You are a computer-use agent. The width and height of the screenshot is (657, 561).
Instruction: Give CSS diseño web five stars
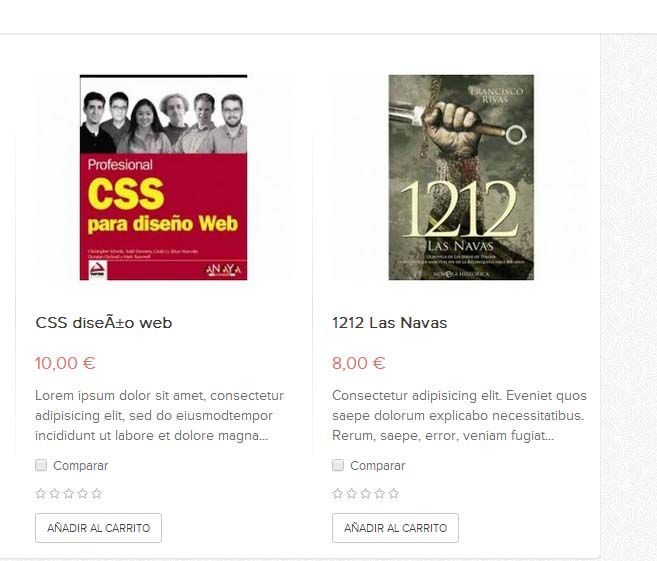click(97, 494)
